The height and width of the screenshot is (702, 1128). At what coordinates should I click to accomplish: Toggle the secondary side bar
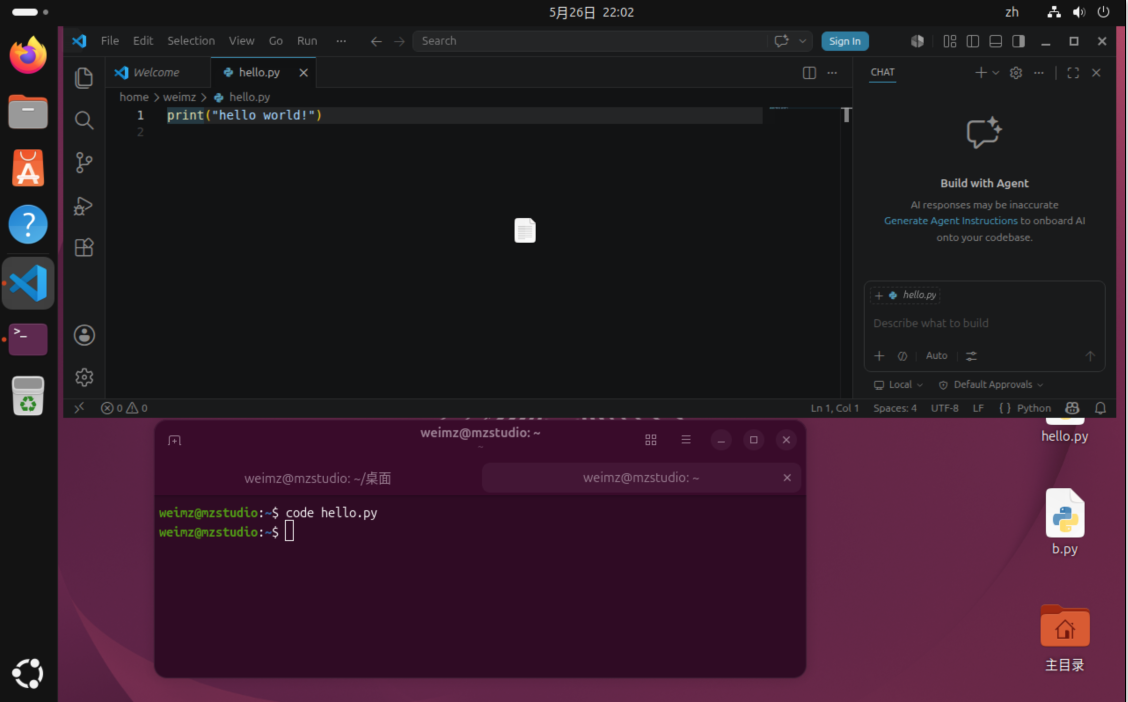coord(1019,41)
